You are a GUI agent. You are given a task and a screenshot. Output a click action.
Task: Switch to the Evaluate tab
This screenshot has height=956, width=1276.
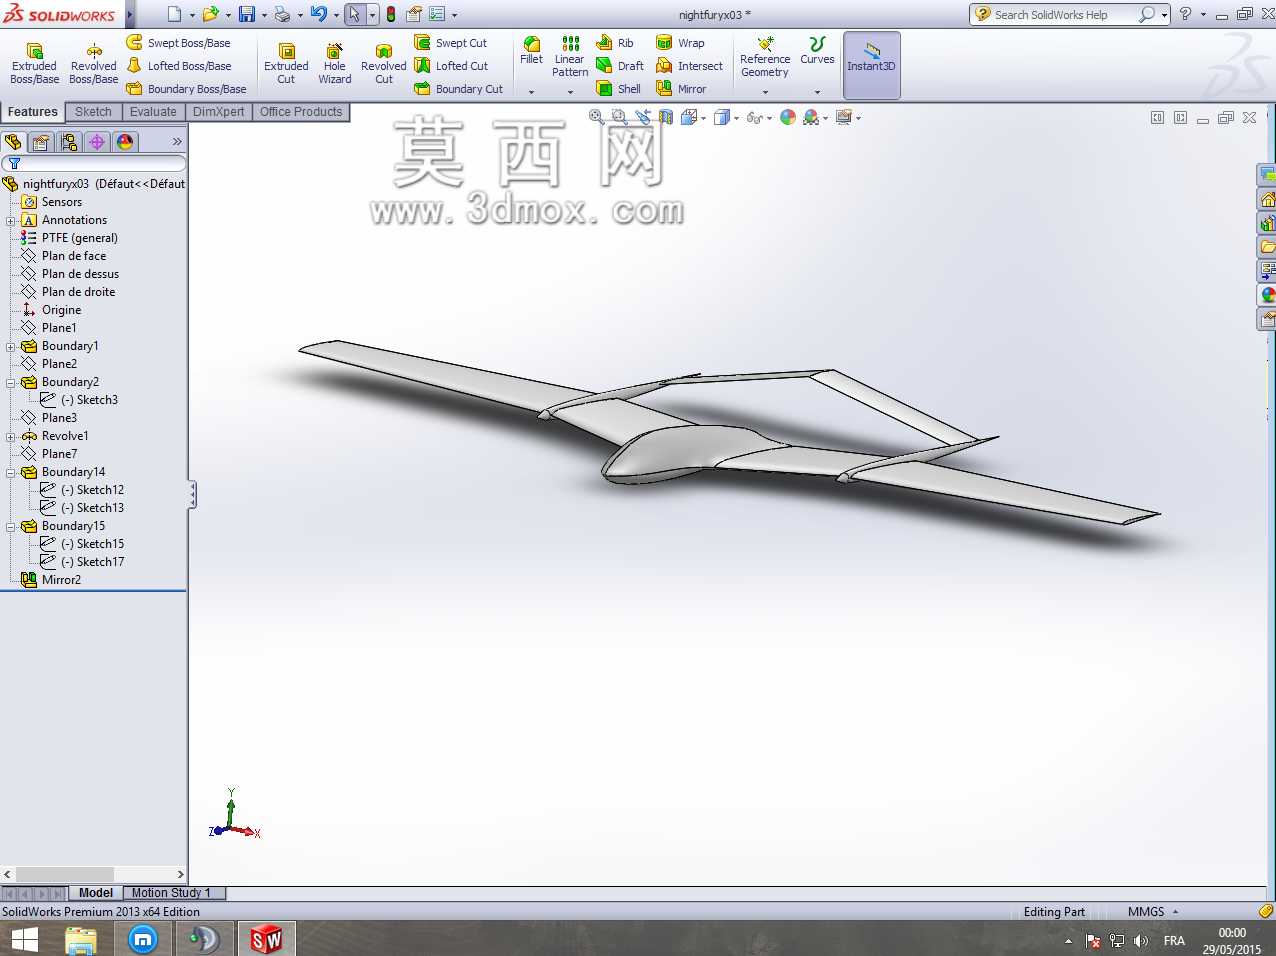pos(153,112)
